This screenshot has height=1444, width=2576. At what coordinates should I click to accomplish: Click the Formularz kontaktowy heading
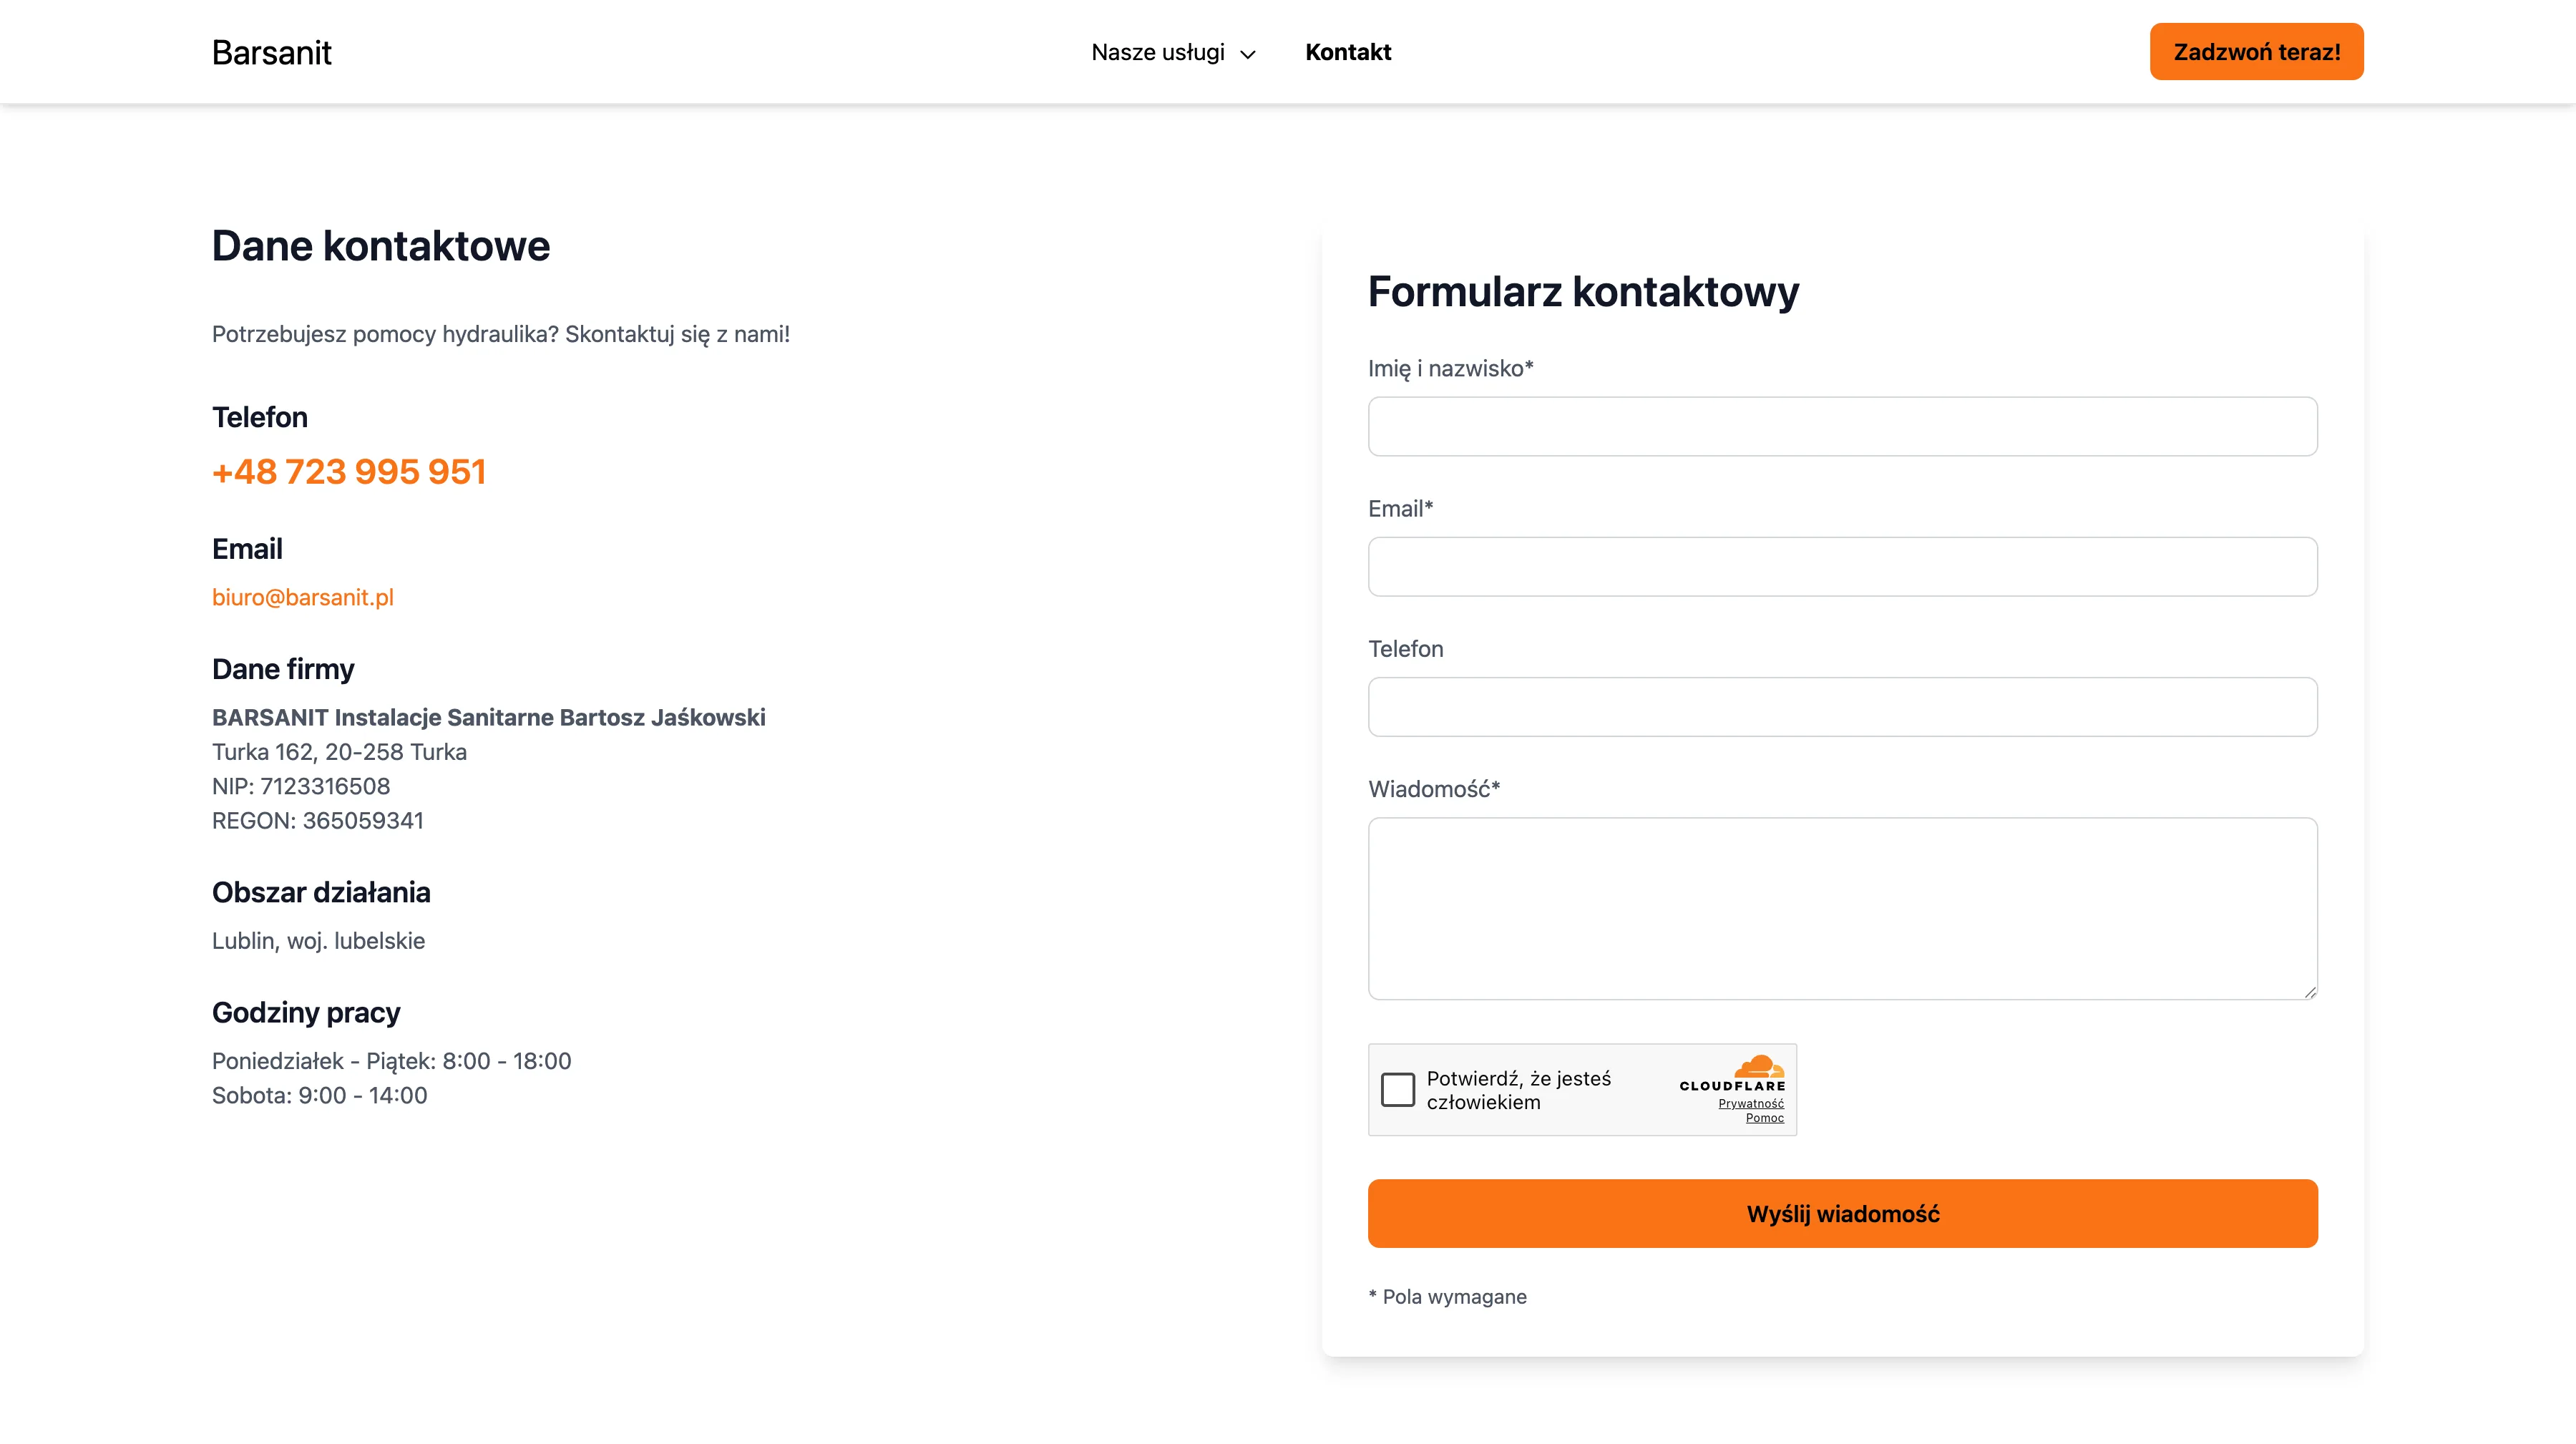tap(1582, 291)
